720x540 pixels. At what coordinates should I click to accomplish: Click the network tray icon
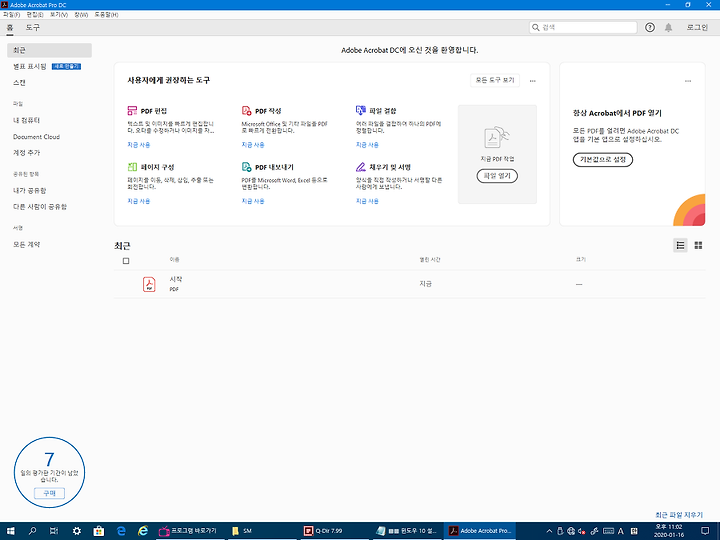pos(571,531)
